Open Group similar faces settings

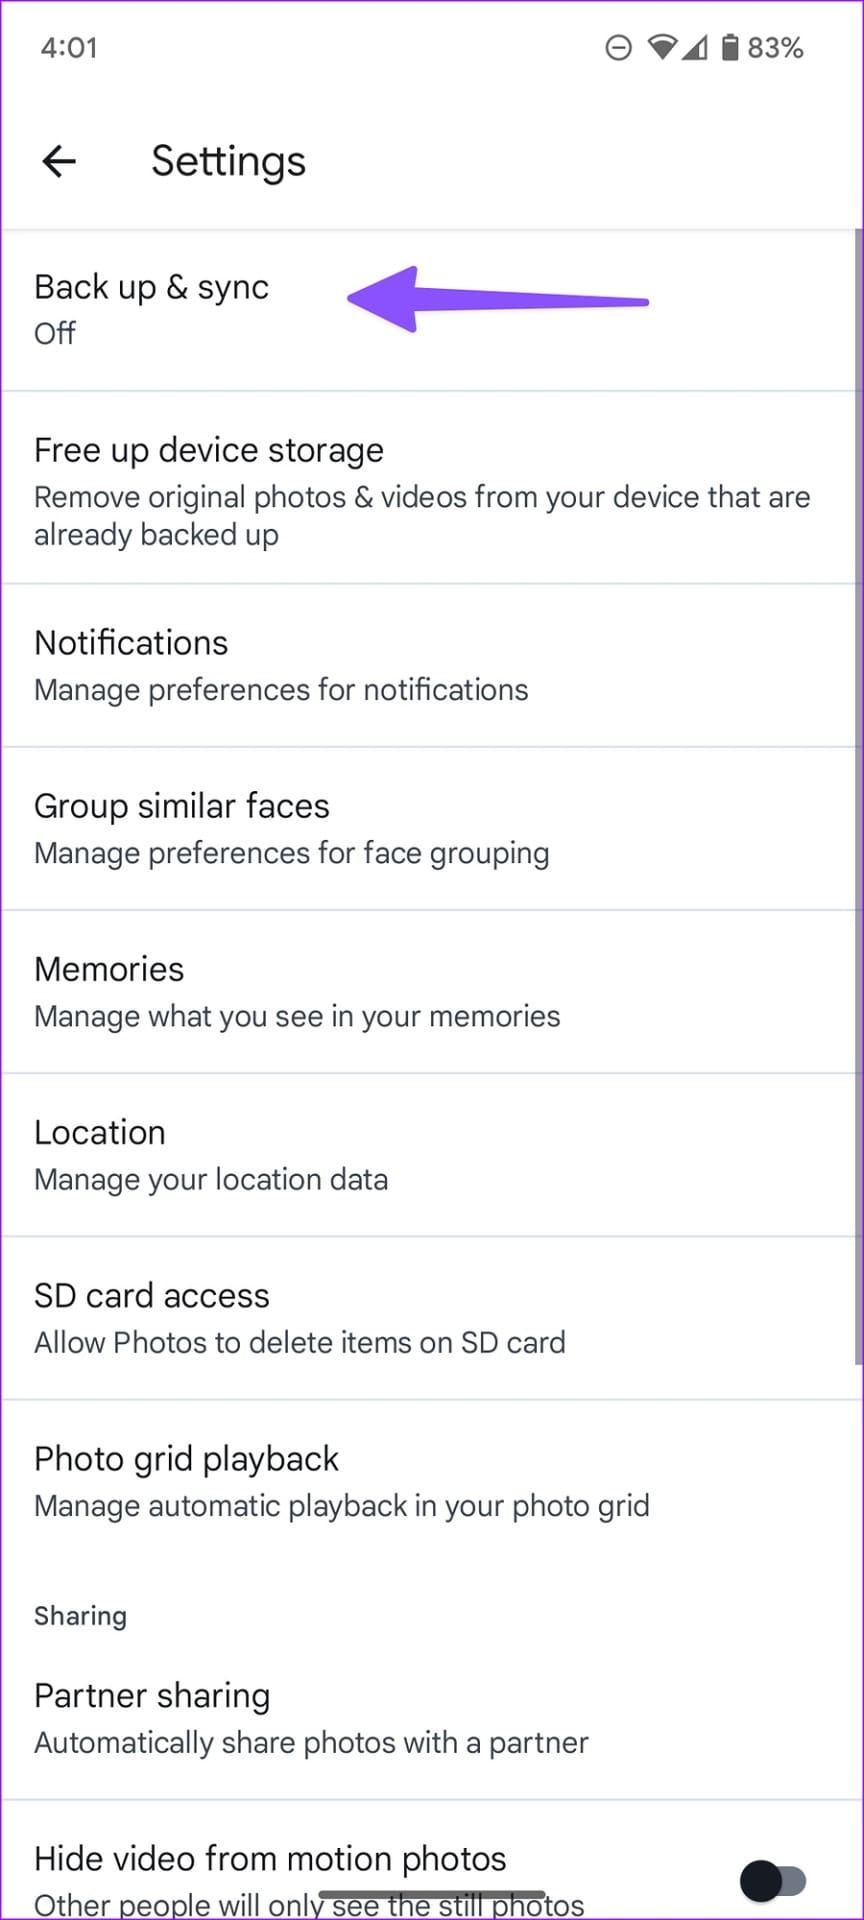430,829
